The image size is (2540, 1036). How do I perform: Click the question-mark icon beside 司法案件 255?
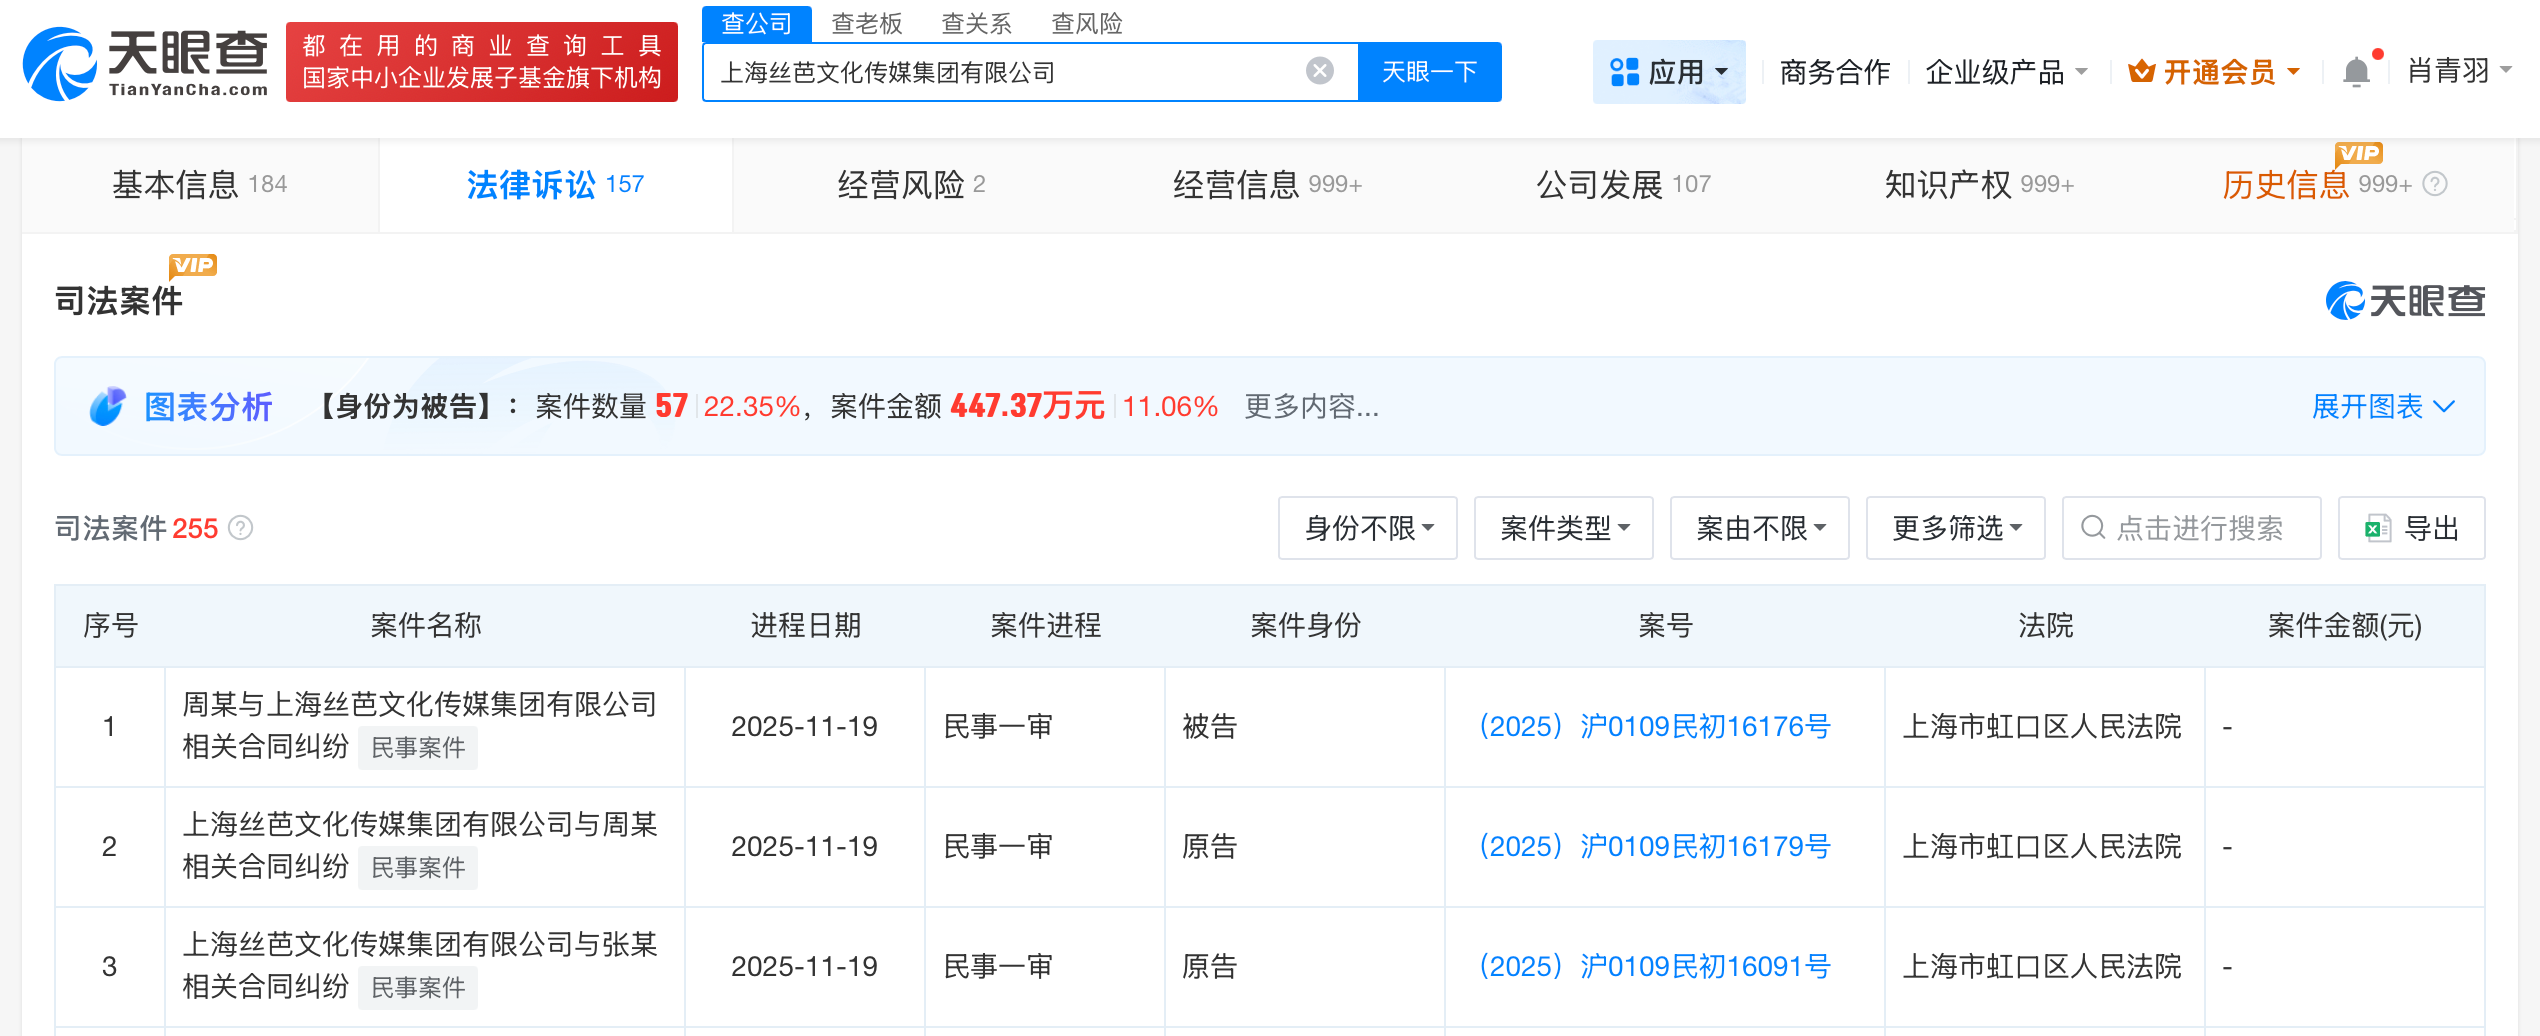(241, 528)
